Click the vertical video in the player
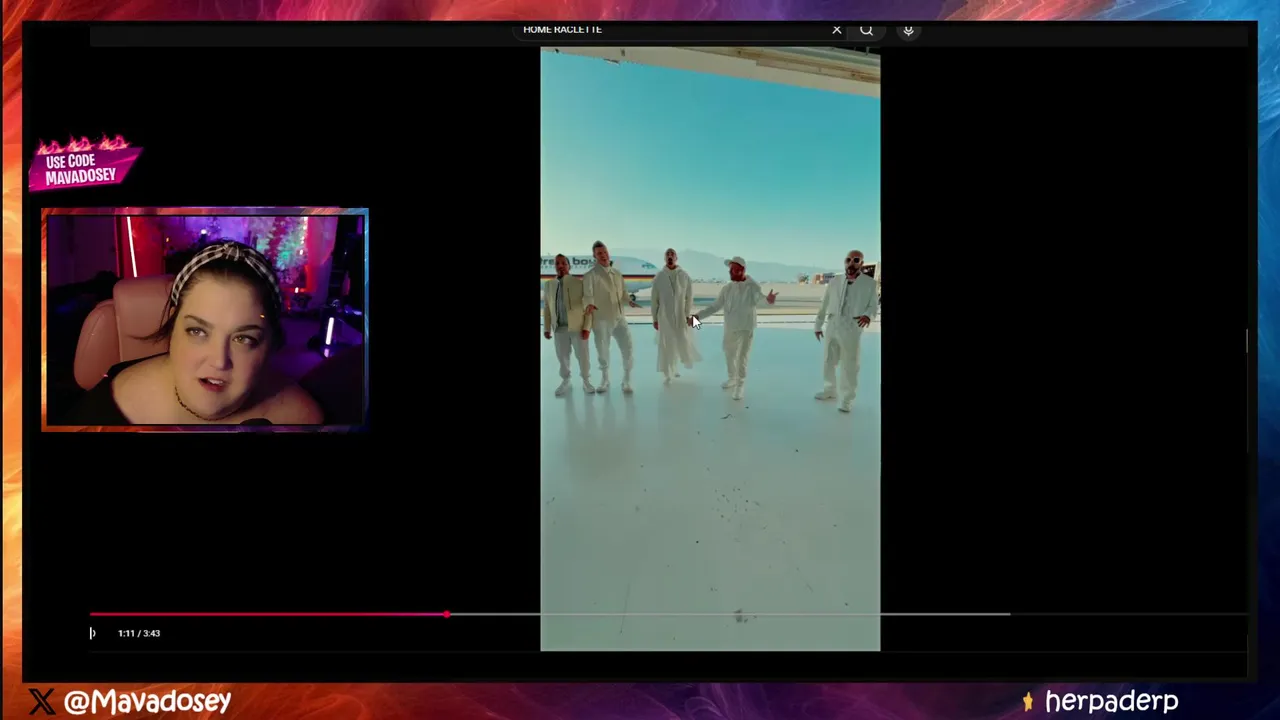1280x720 pixels. tap(710, 349)
